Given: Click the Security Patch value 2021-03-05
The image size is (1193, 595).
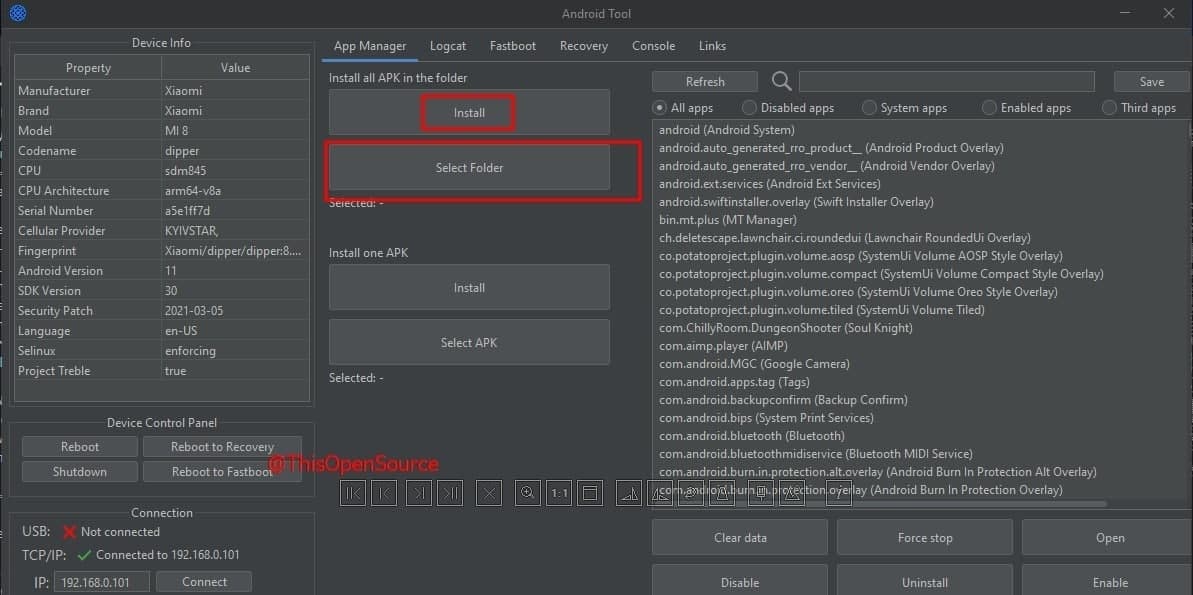Looking at the screenshot, I should [x=194, y=311].
